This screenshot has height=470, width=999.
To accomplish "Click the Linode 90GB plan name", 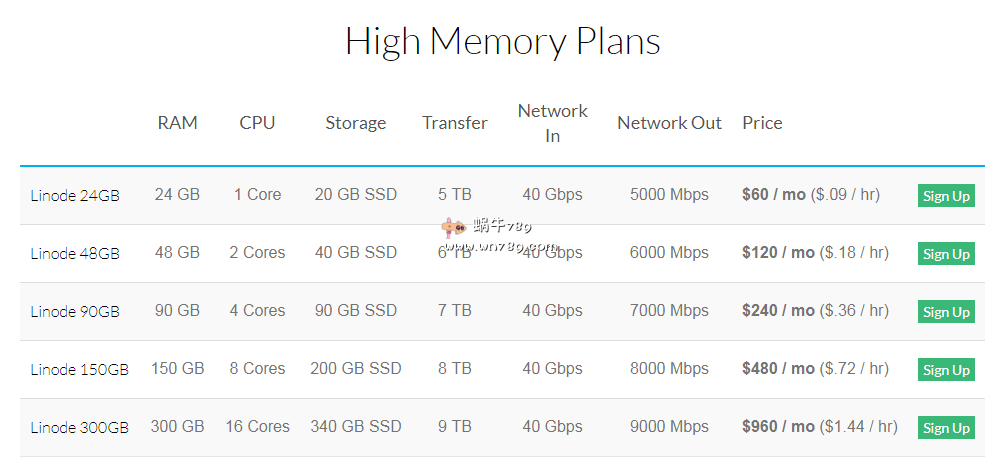I will 75,312.
